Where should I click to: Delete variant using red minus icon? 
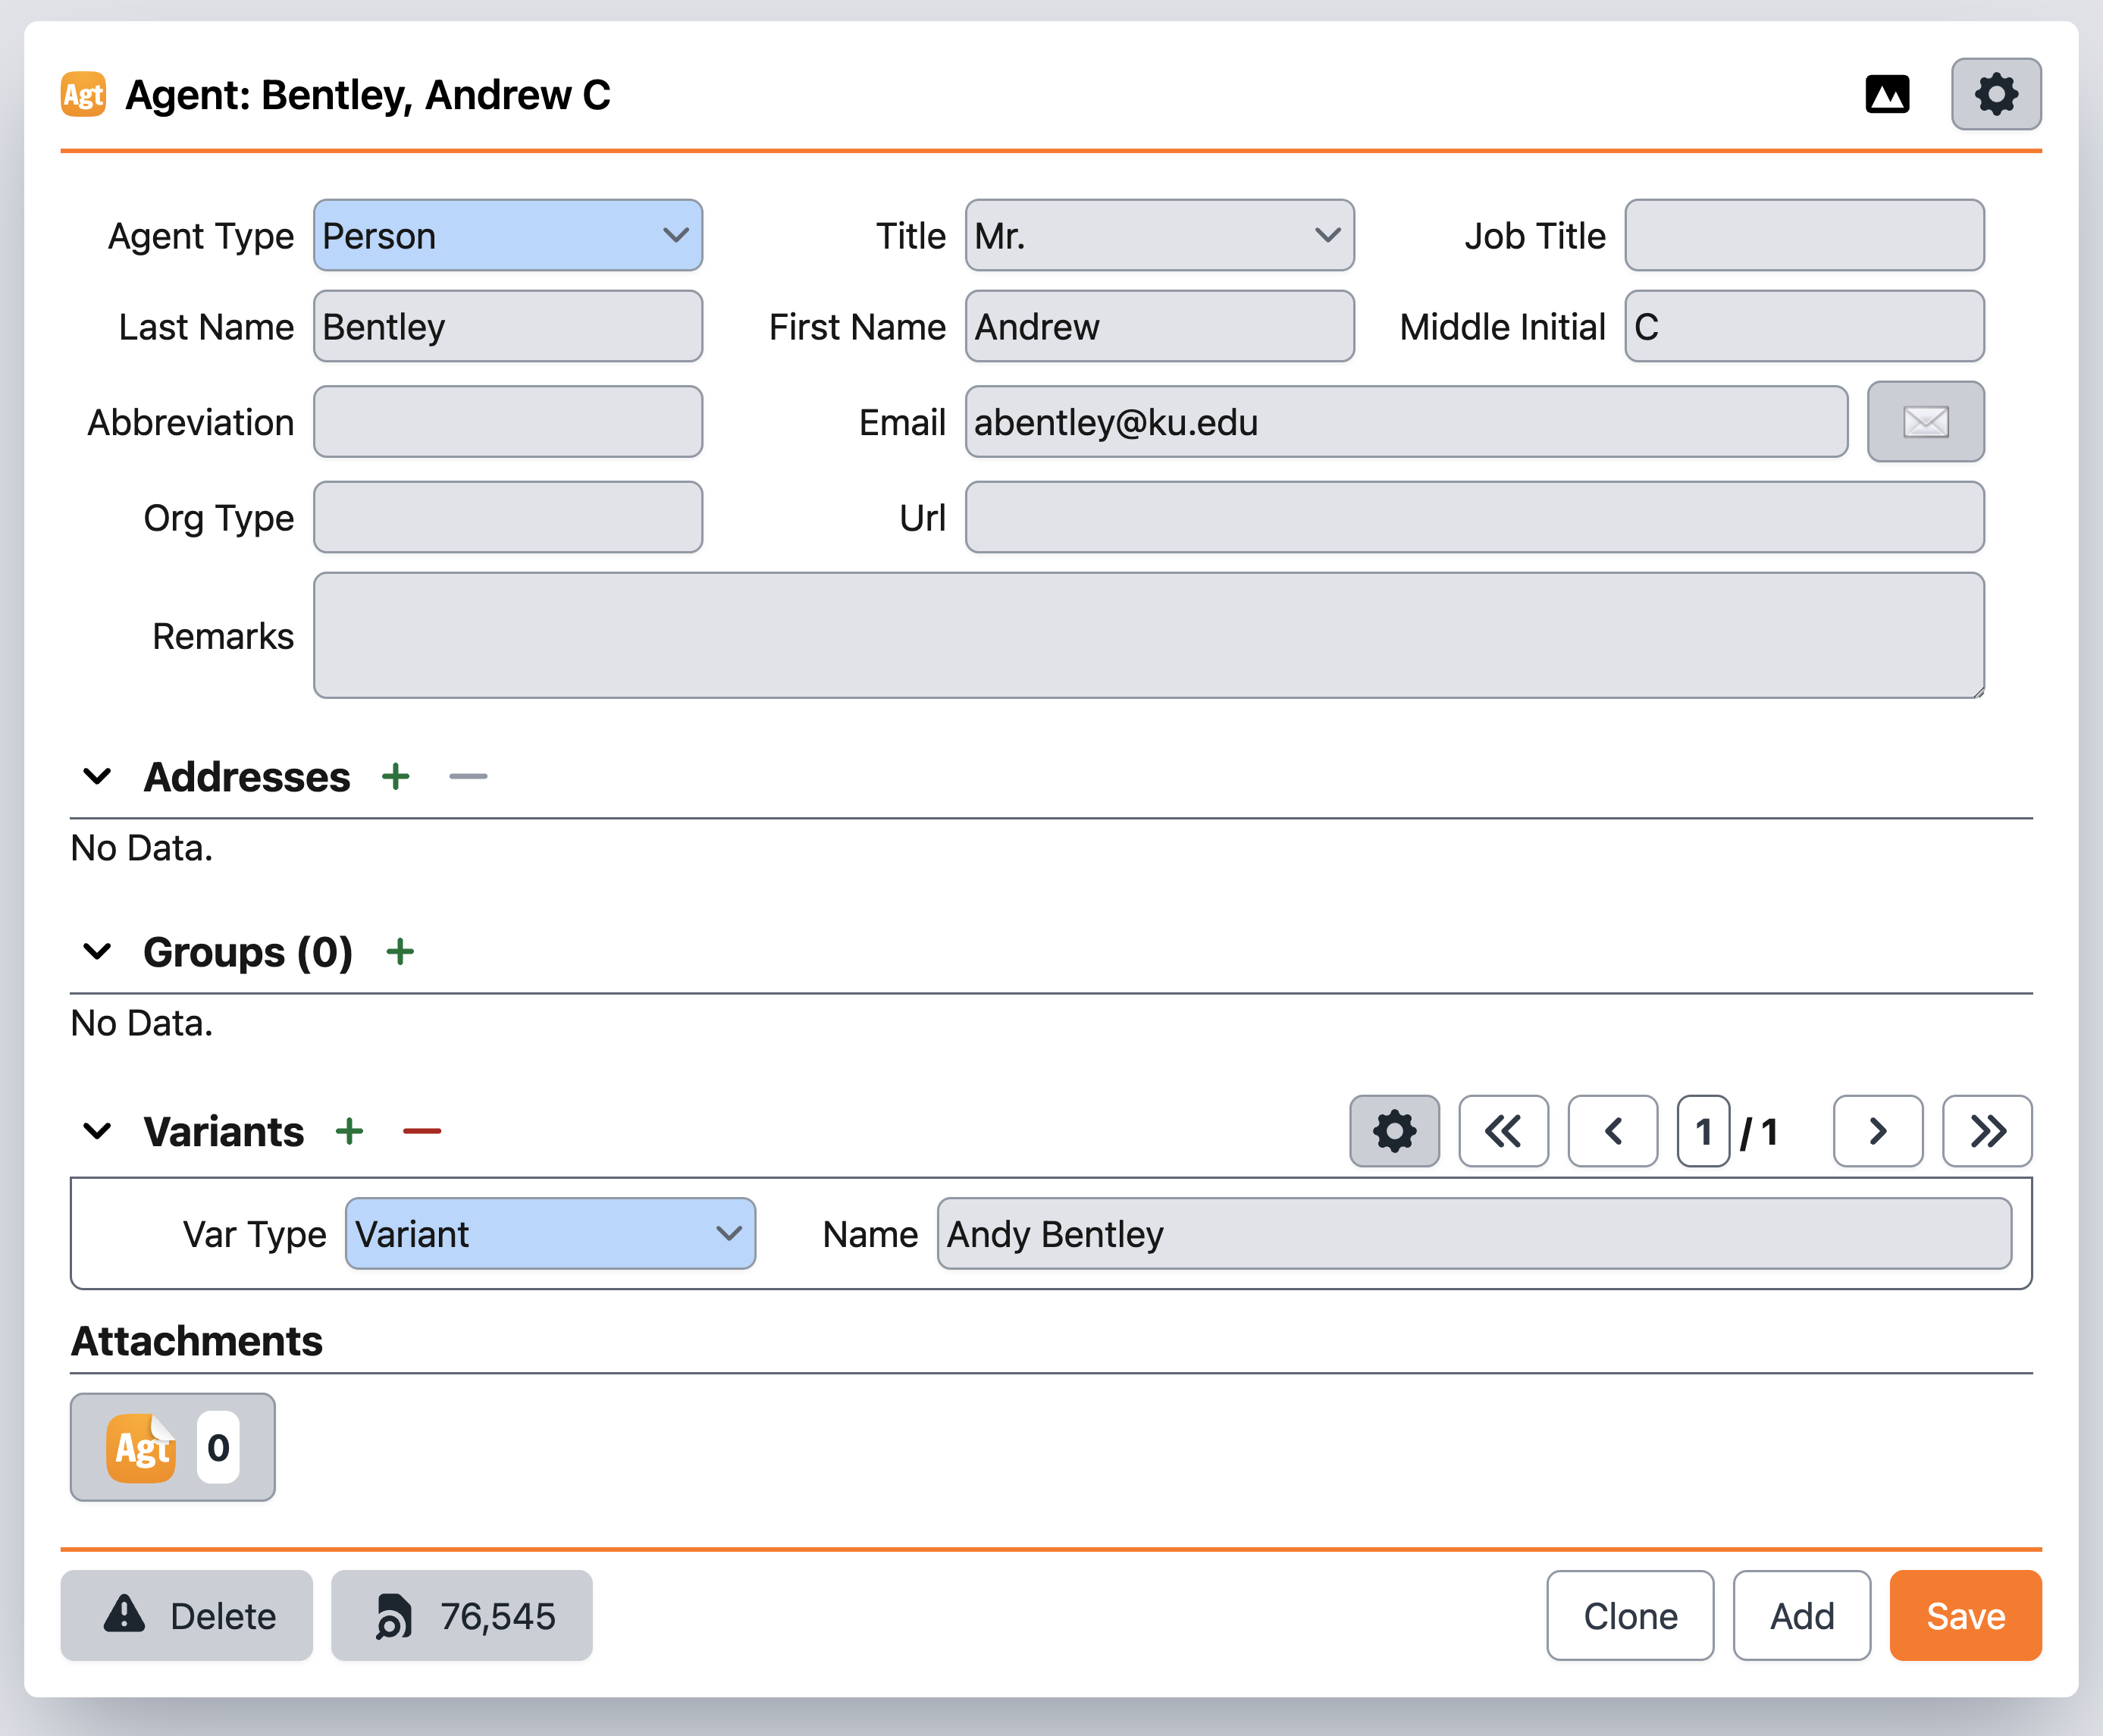coord(421,1132)
